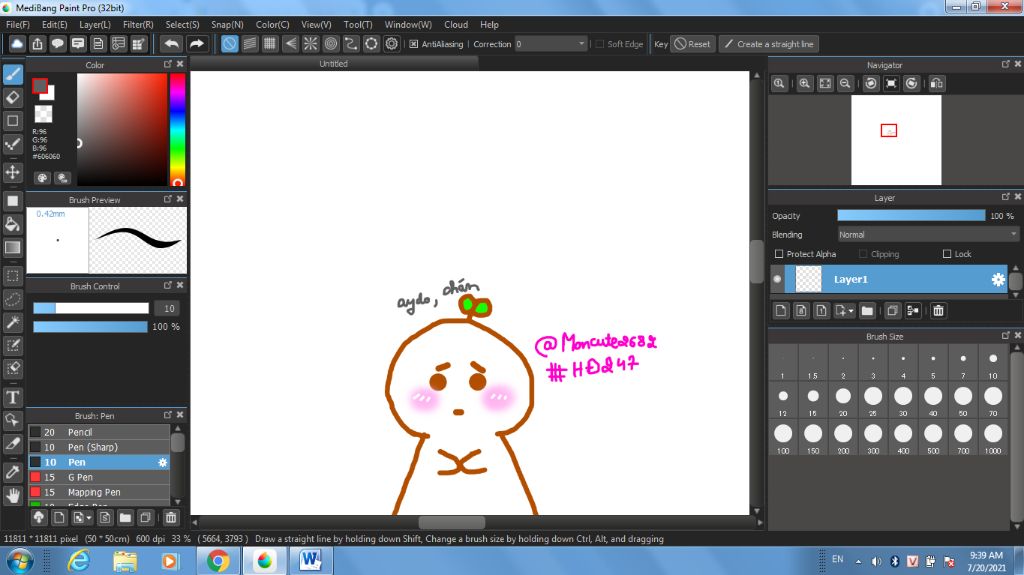Image resolution: width=1024 pixels, height=575 pixels.
Task: Enable crisscross grid snap
Action: [x=270, y=44]
